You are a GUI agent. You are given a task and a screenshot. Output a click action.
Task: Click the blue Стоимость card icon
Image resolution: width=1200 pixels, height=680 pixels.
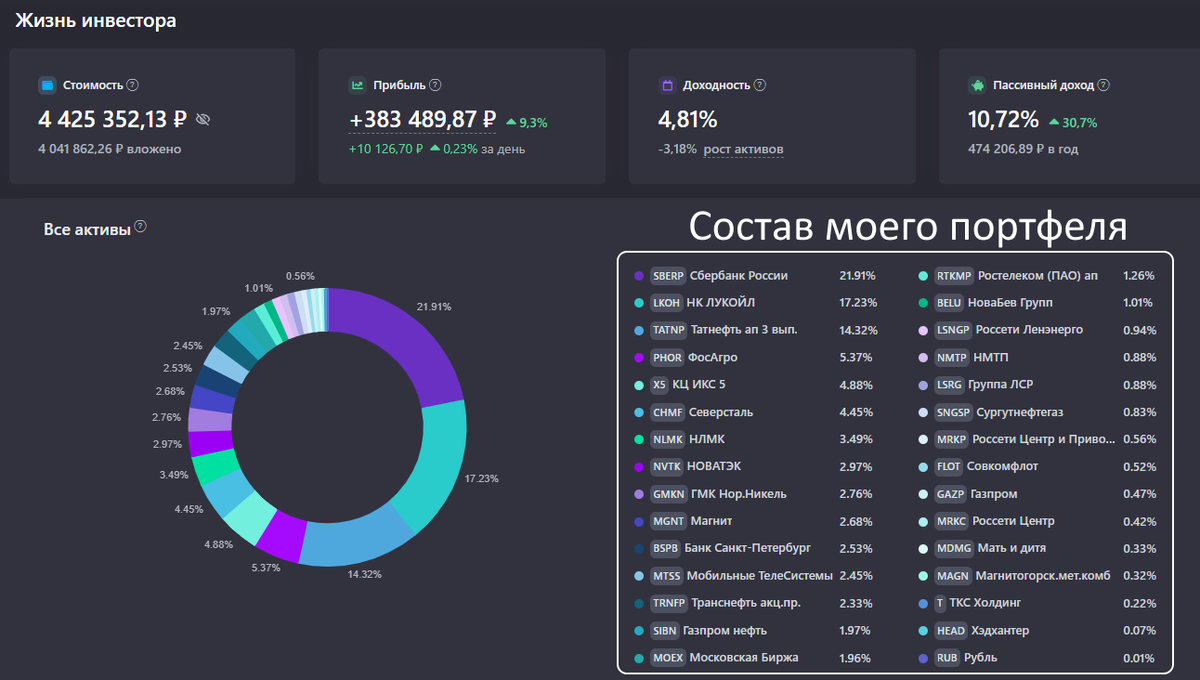click(47, 86)
